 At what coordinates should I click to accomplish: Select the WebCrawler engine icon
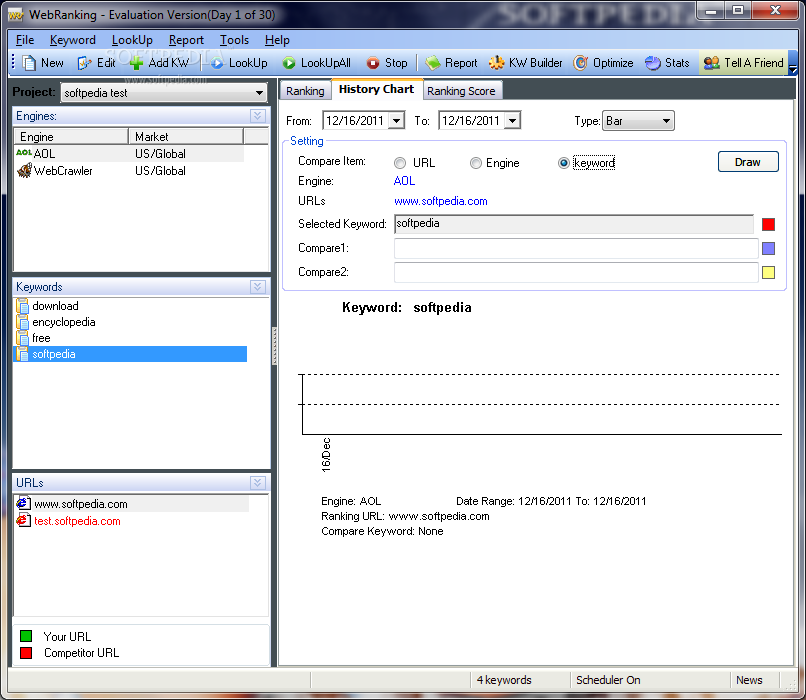[x=24, y=170]
